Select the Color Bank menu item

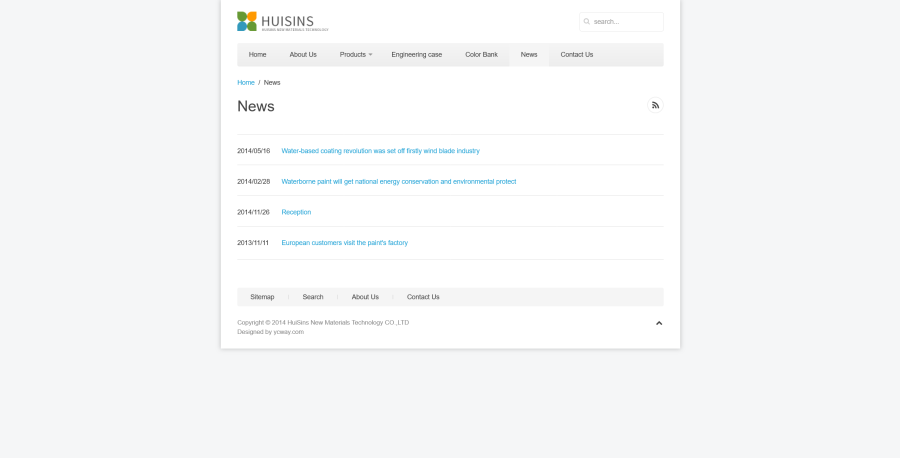[x=481, y=54]
